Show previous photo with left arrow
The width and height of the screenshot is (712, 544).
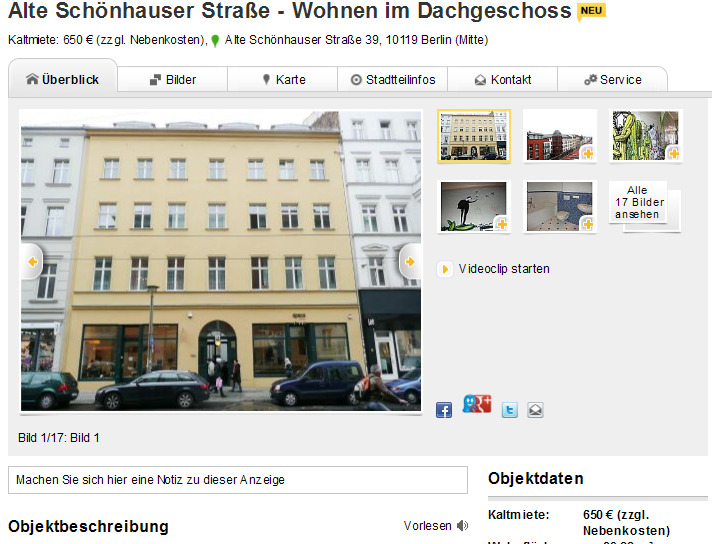[x=32, y=262]
